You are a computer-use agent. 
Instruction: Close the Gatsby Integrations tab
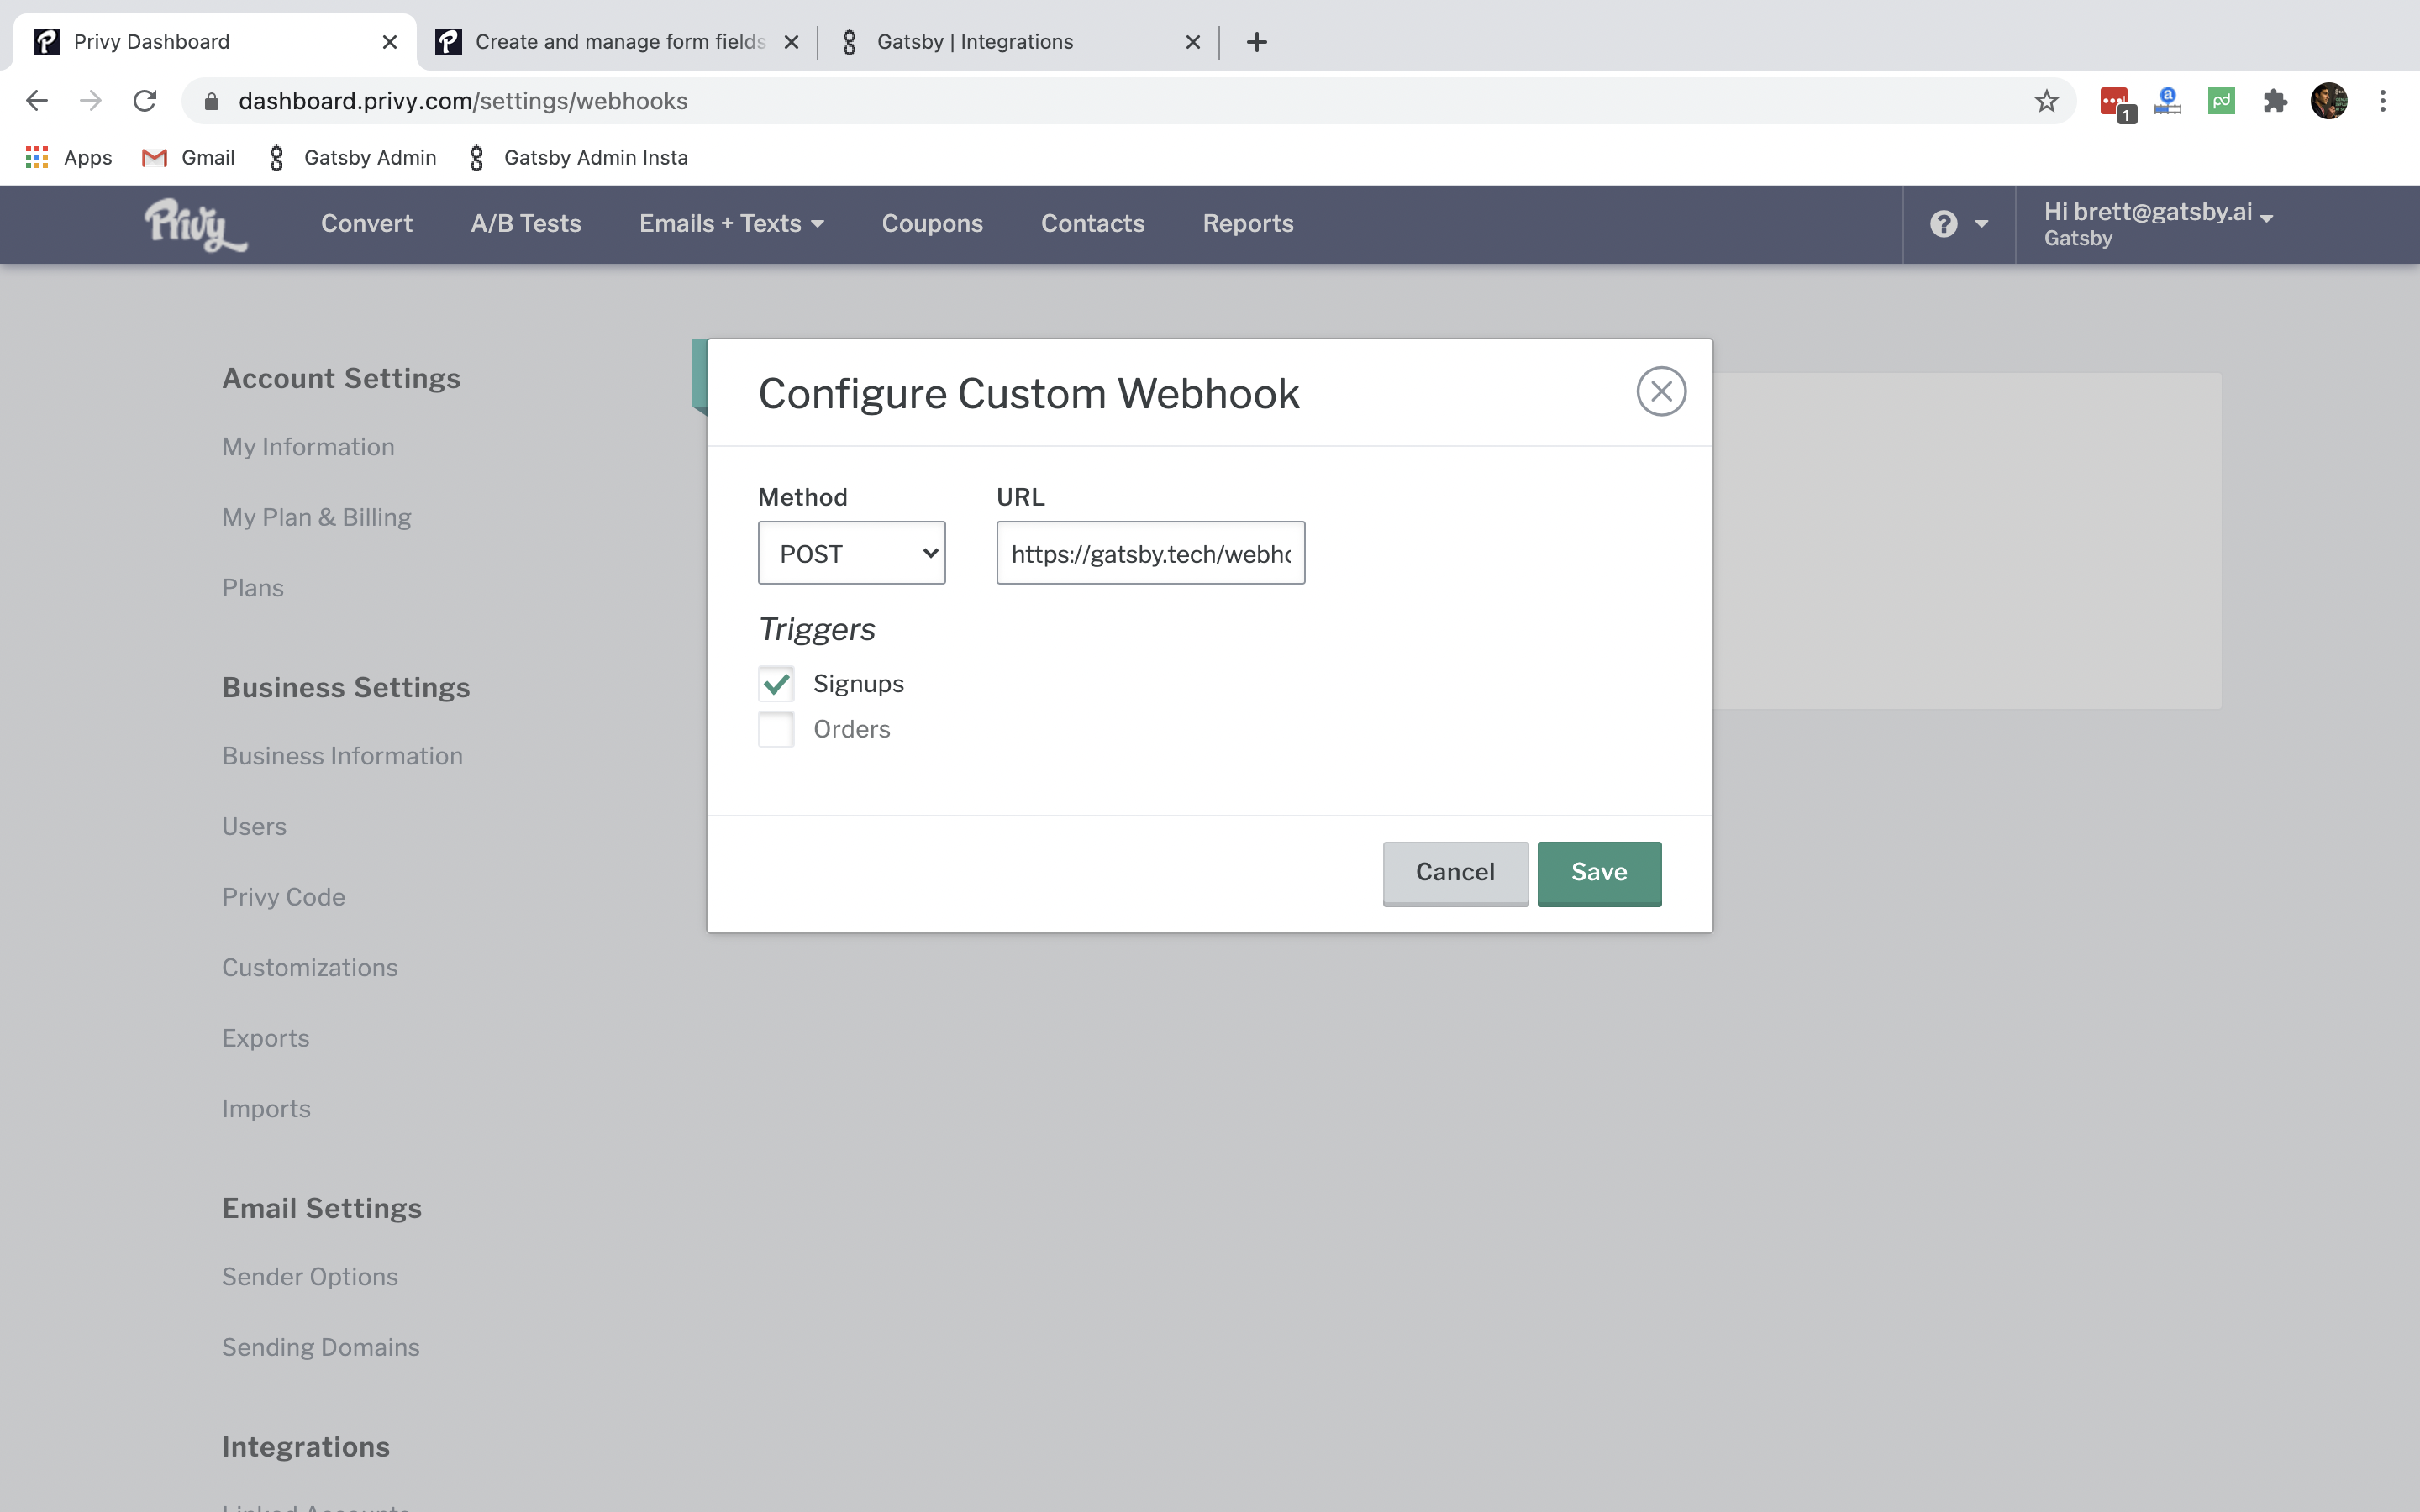[x=1193, y=42]
